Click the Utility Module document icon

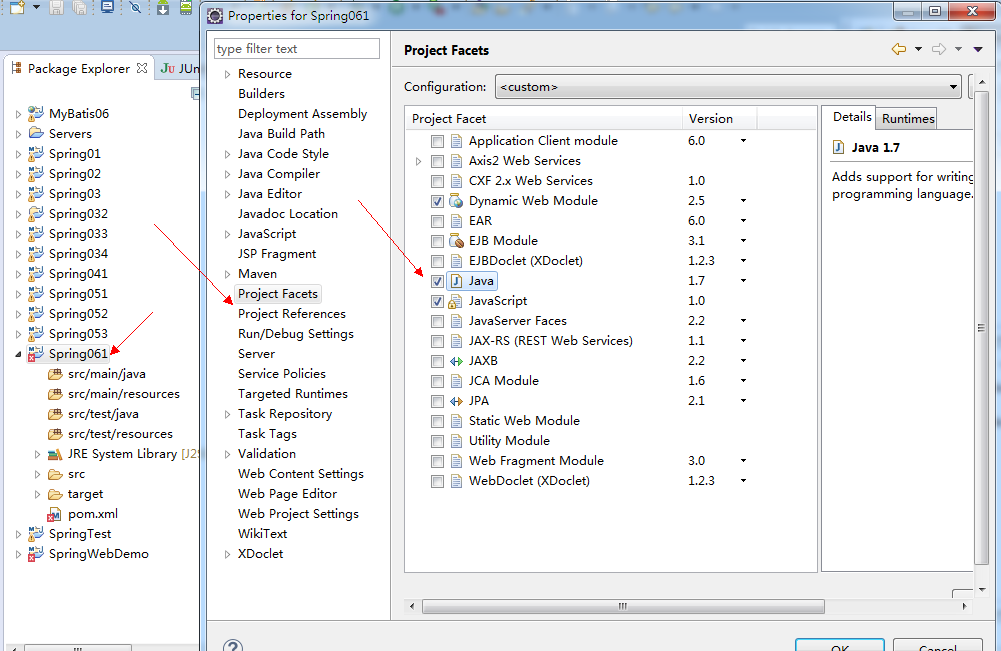[456, 441]
